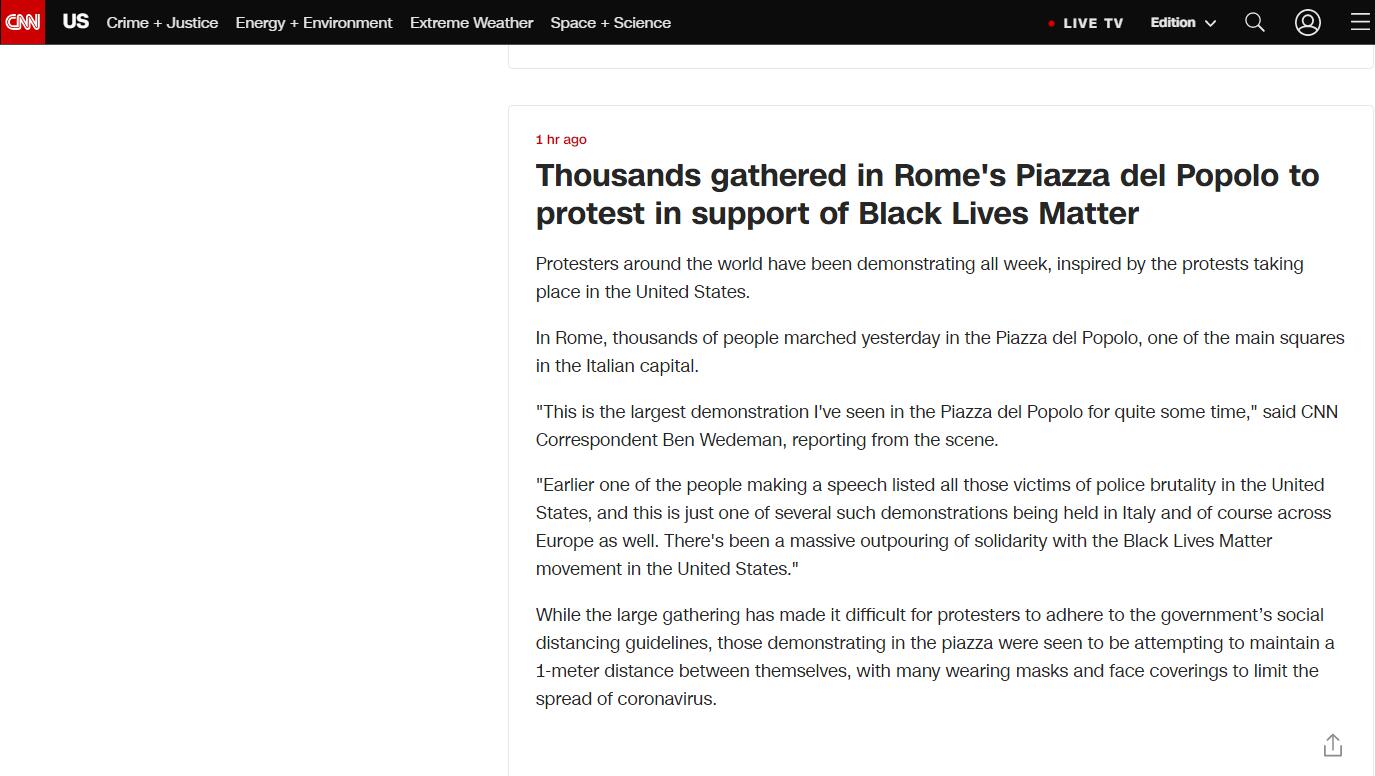The image size is (1375, 776).
Task: Open Energy + Environment section
Action: pyautogui.click(x=314, y=22)
